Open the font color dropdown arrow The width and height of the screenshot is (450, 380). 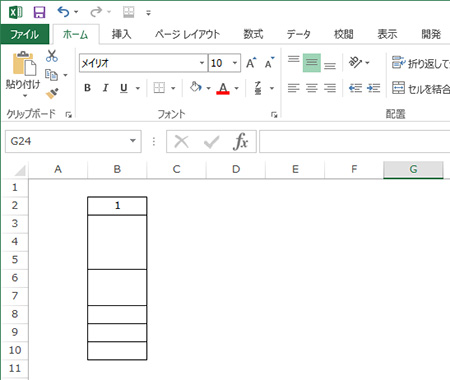pyautogui.click(x=237, y=88)
